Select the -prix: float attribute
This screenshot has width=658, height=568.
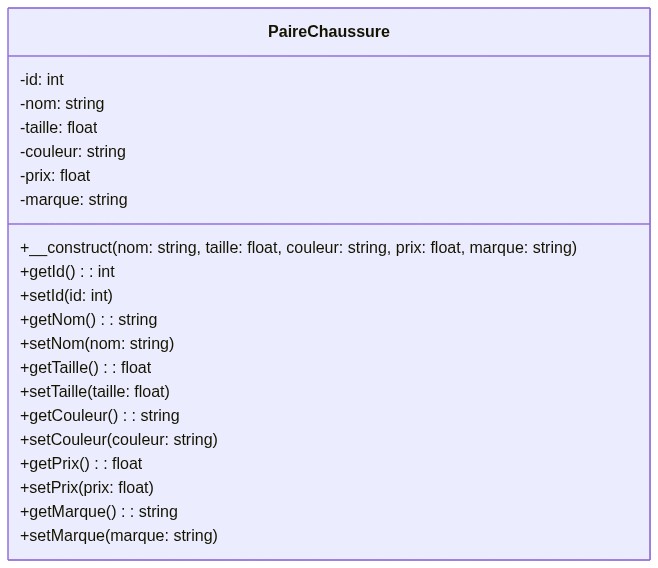pos(55,176)
